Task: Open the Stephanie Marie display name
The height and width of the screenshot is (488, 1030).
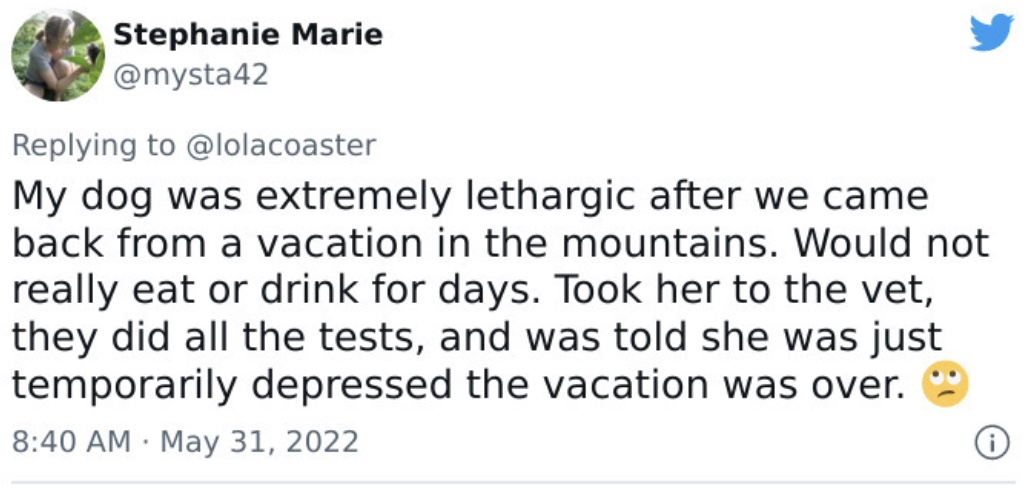Action: [x=248, y=34]
